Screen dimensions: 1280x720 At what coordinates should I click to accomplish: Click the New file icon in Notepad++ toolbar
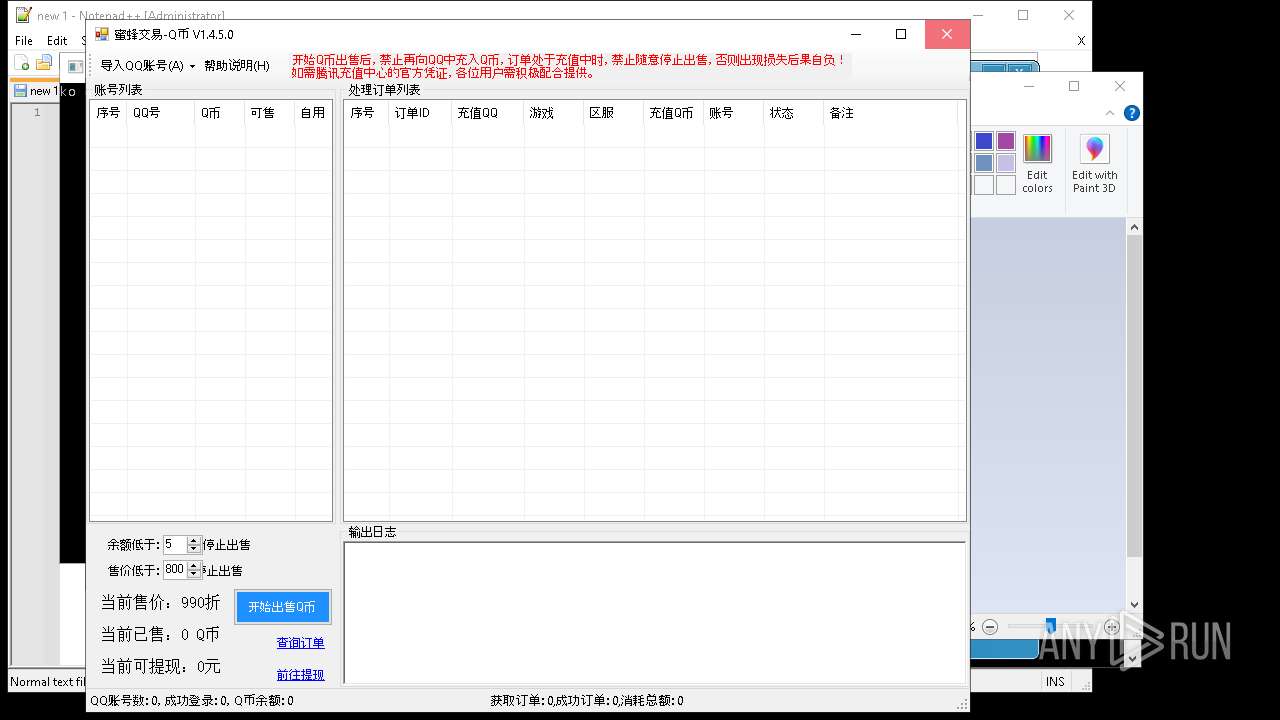23,64
